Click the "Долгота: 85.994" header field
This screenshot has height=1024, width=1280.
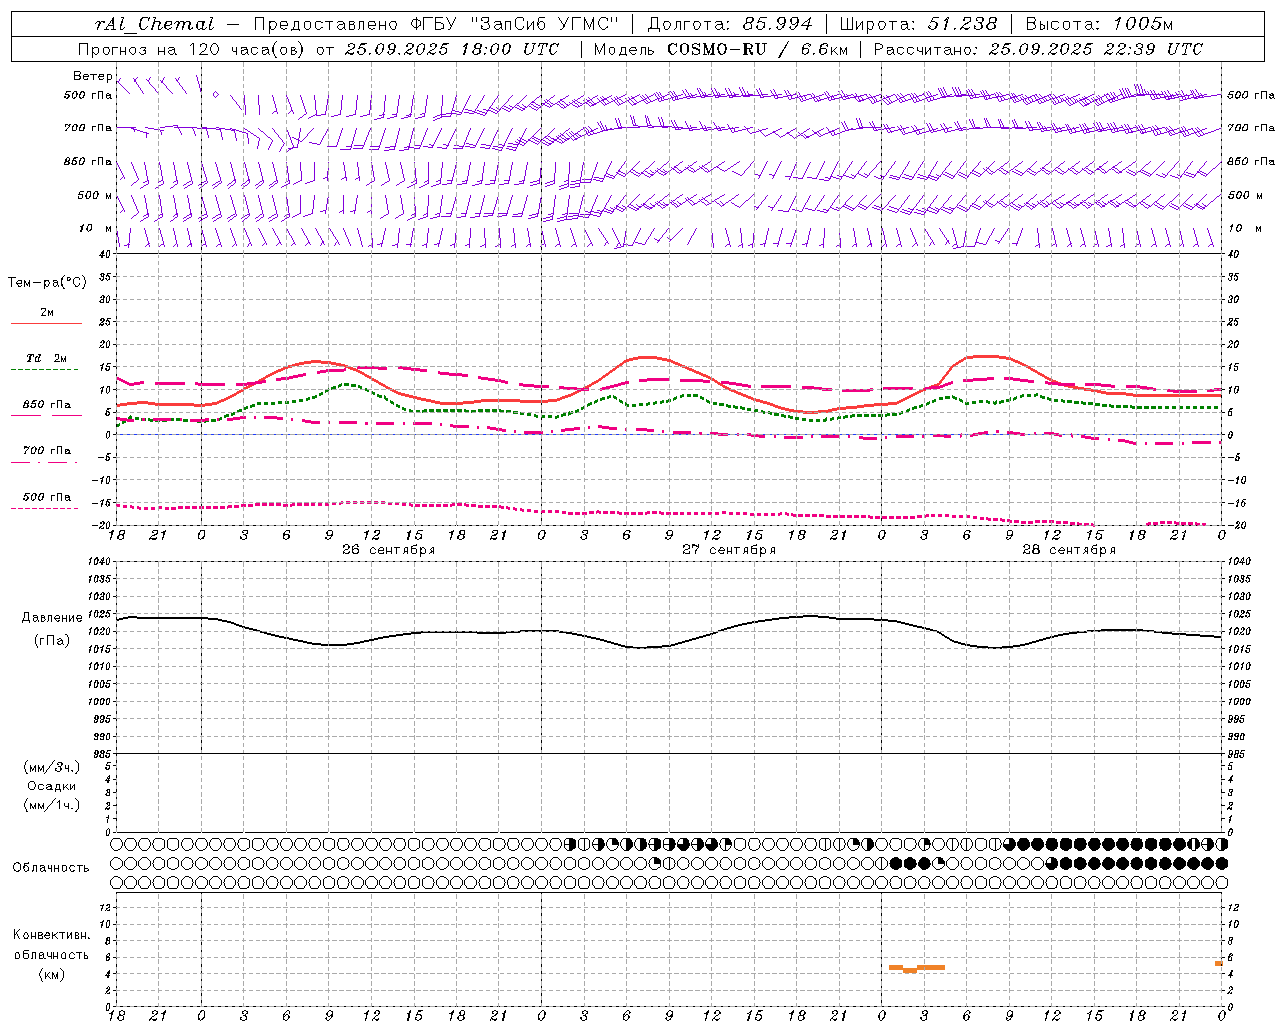(x=730, y=24)
